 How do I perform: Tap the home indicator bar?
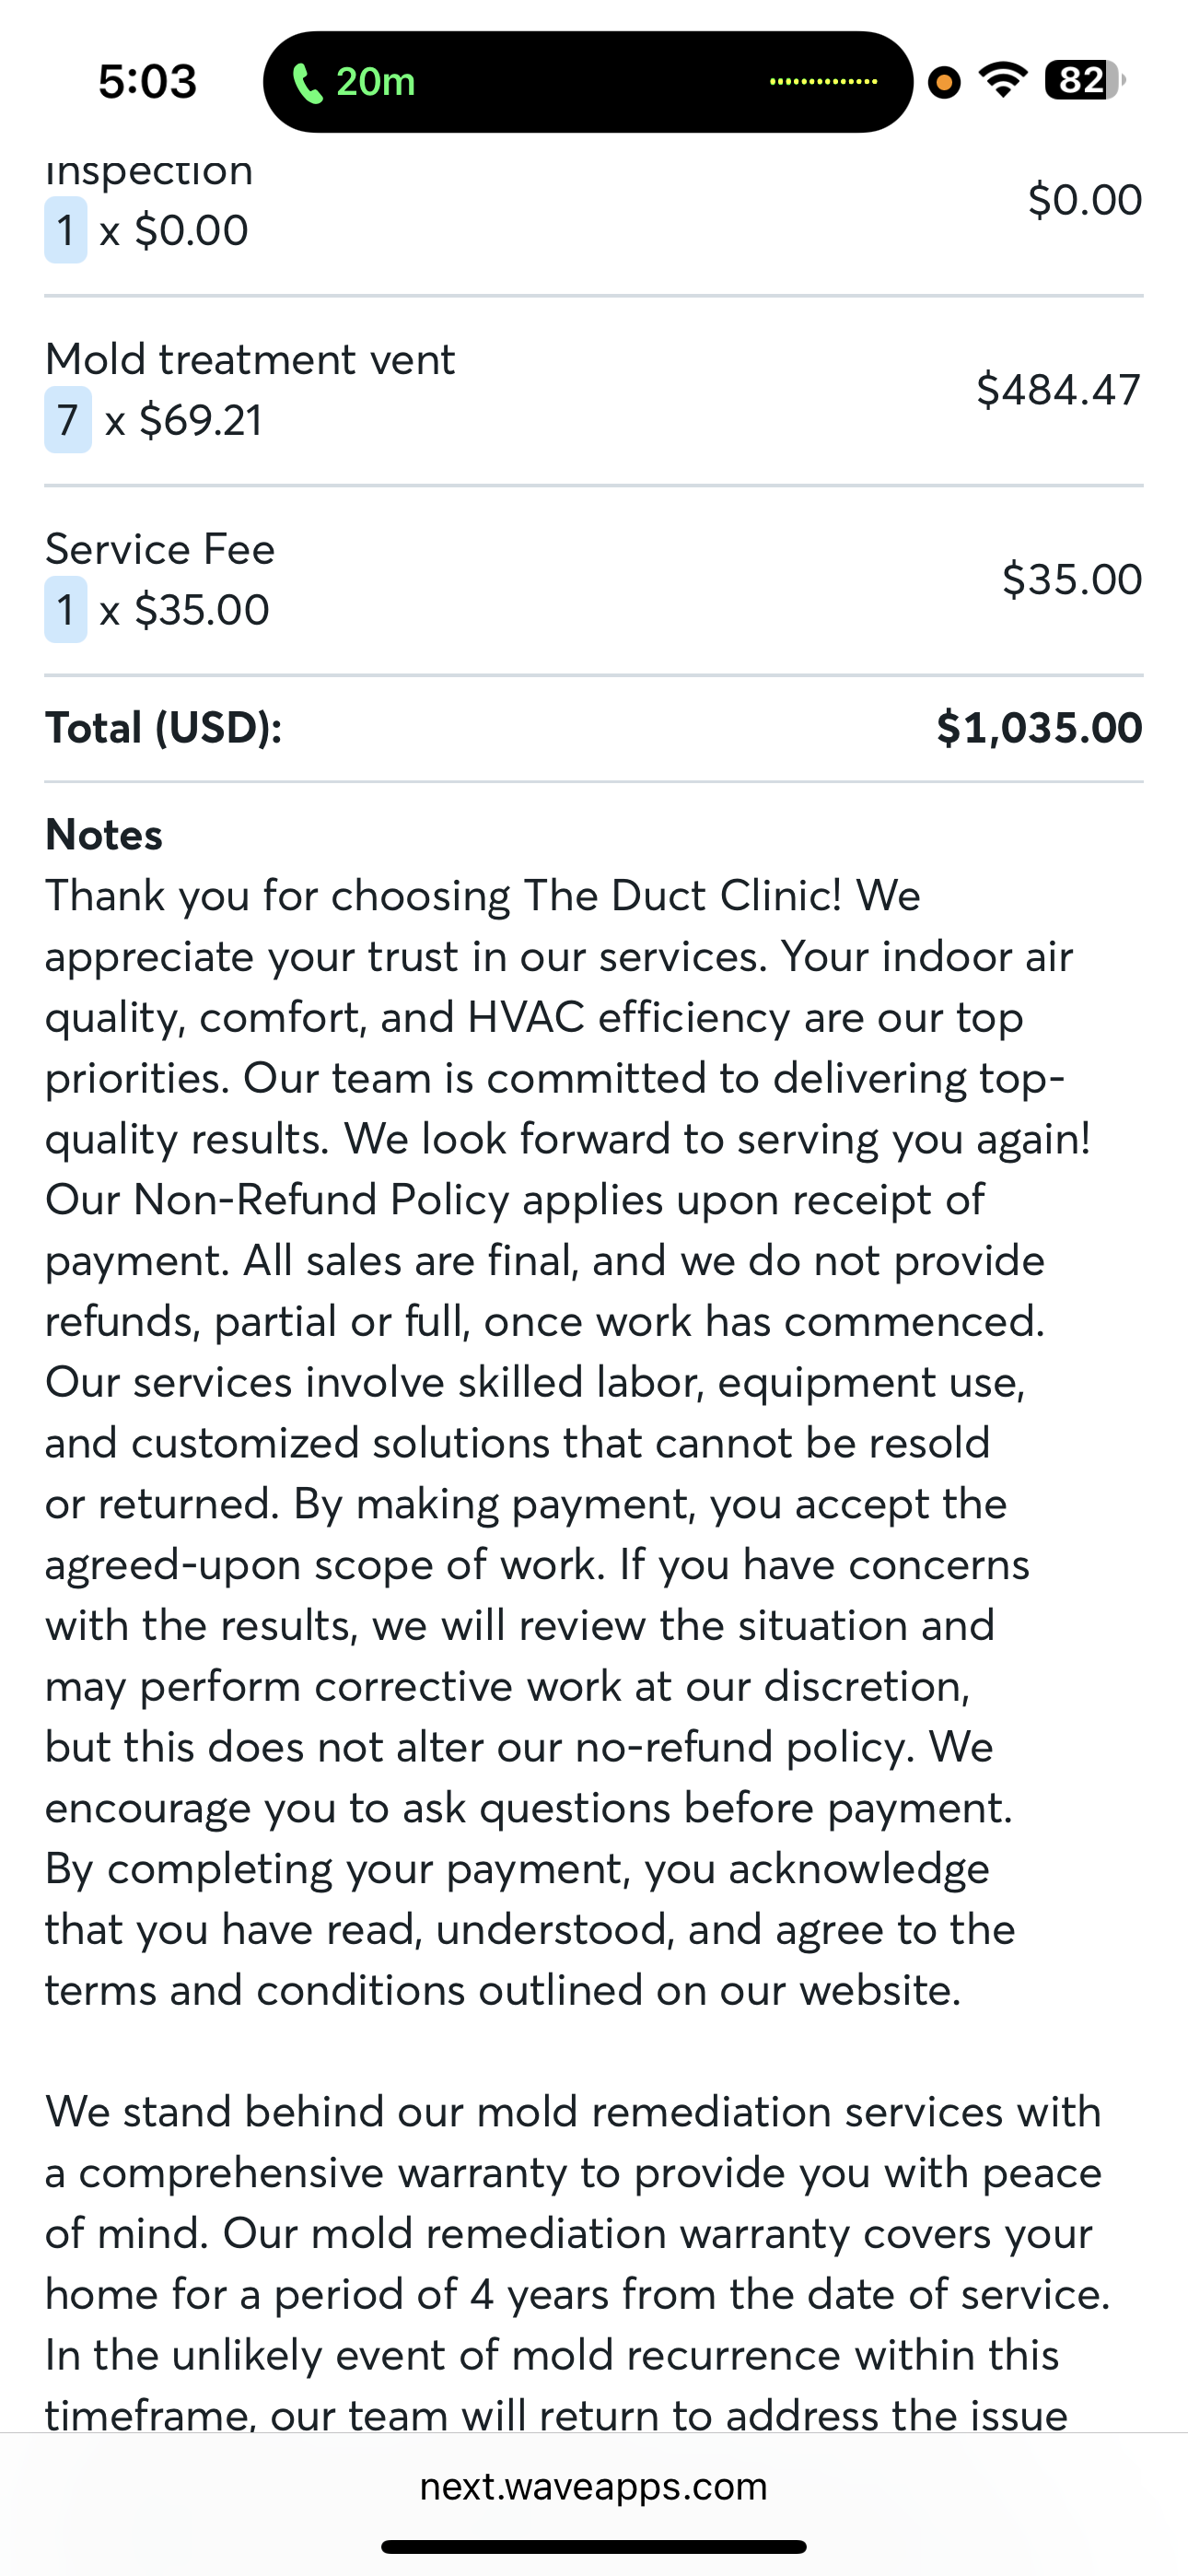tap(593, 2546)
